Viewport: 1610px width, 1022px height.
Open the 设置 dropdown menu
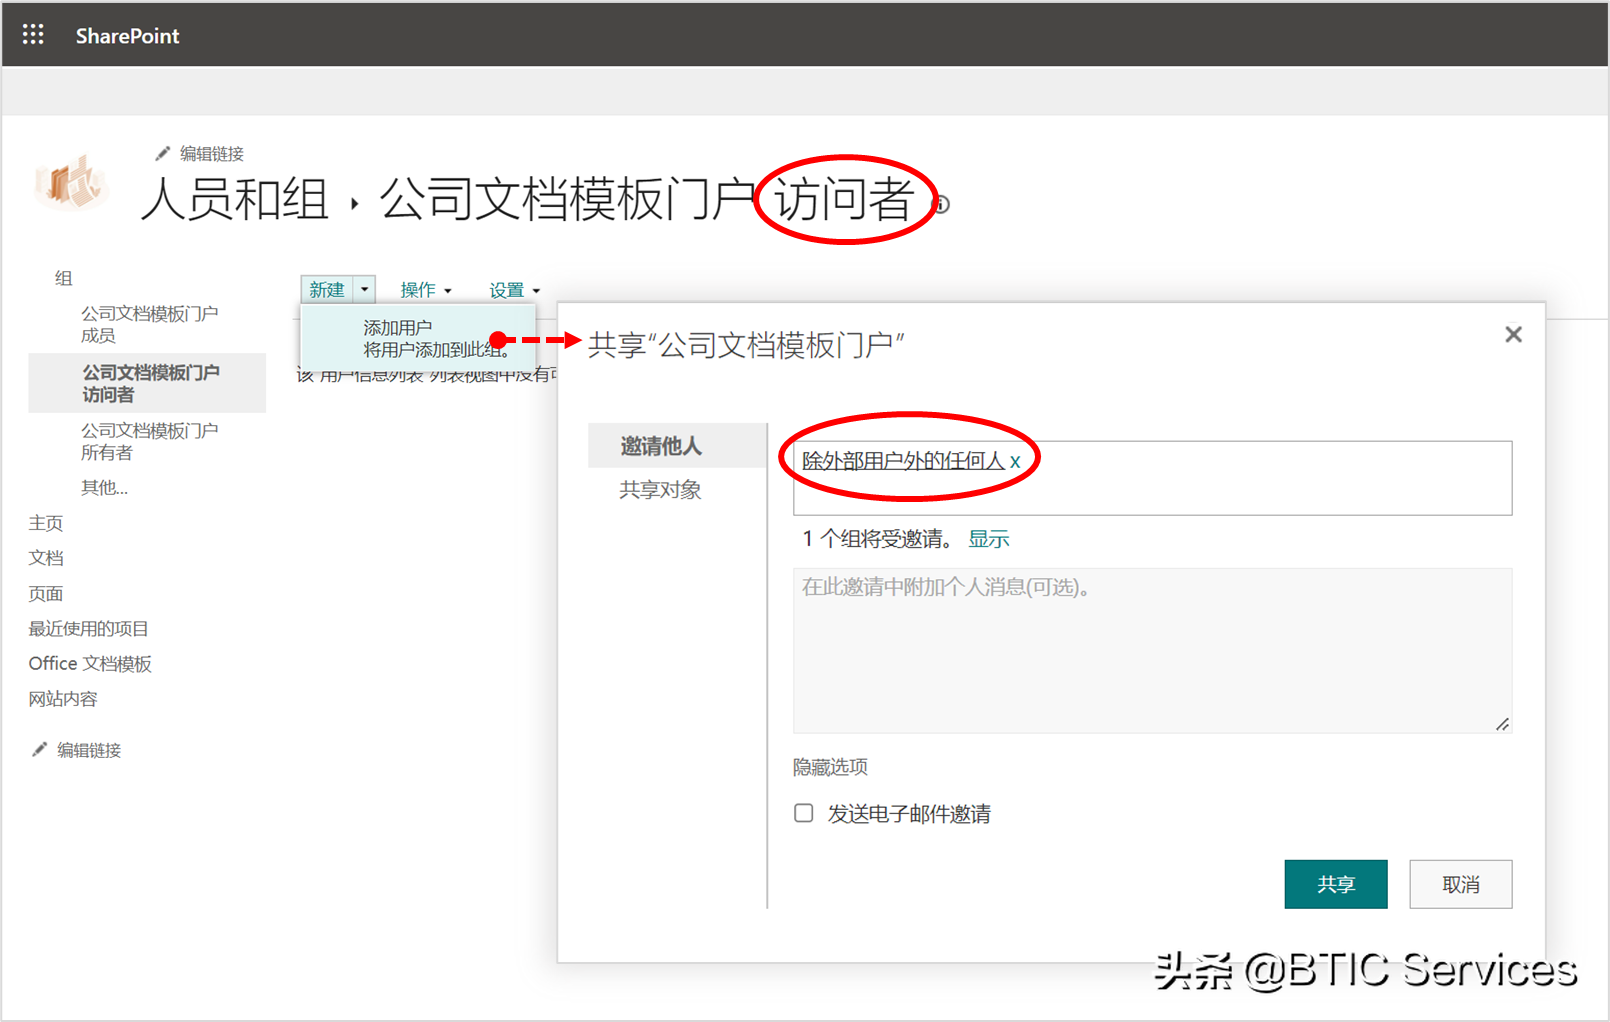click(x=514, y=290)
